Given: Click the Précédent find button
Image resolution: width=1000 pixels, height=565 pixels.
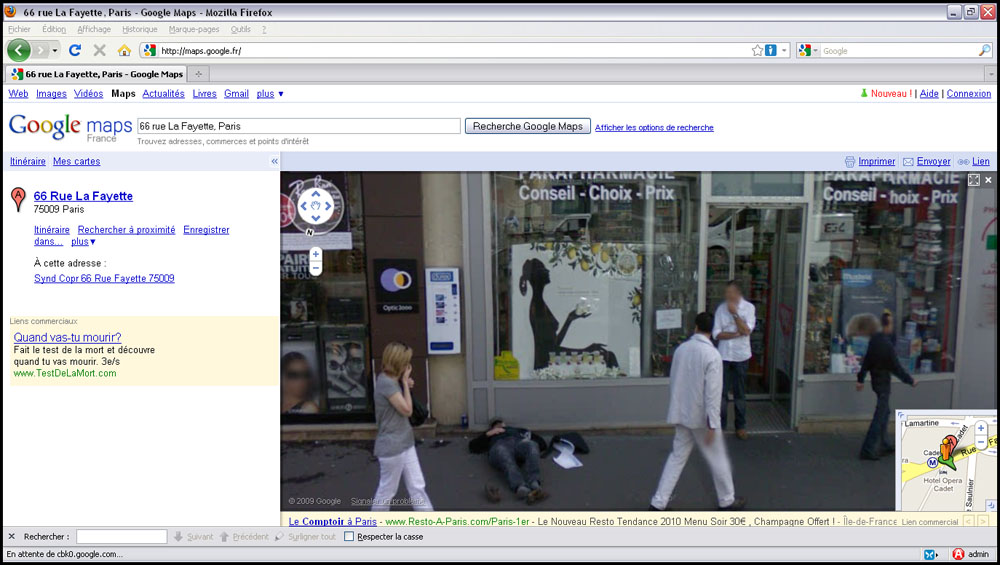Looking at the screenshot, I should click(x=244, y=536).
